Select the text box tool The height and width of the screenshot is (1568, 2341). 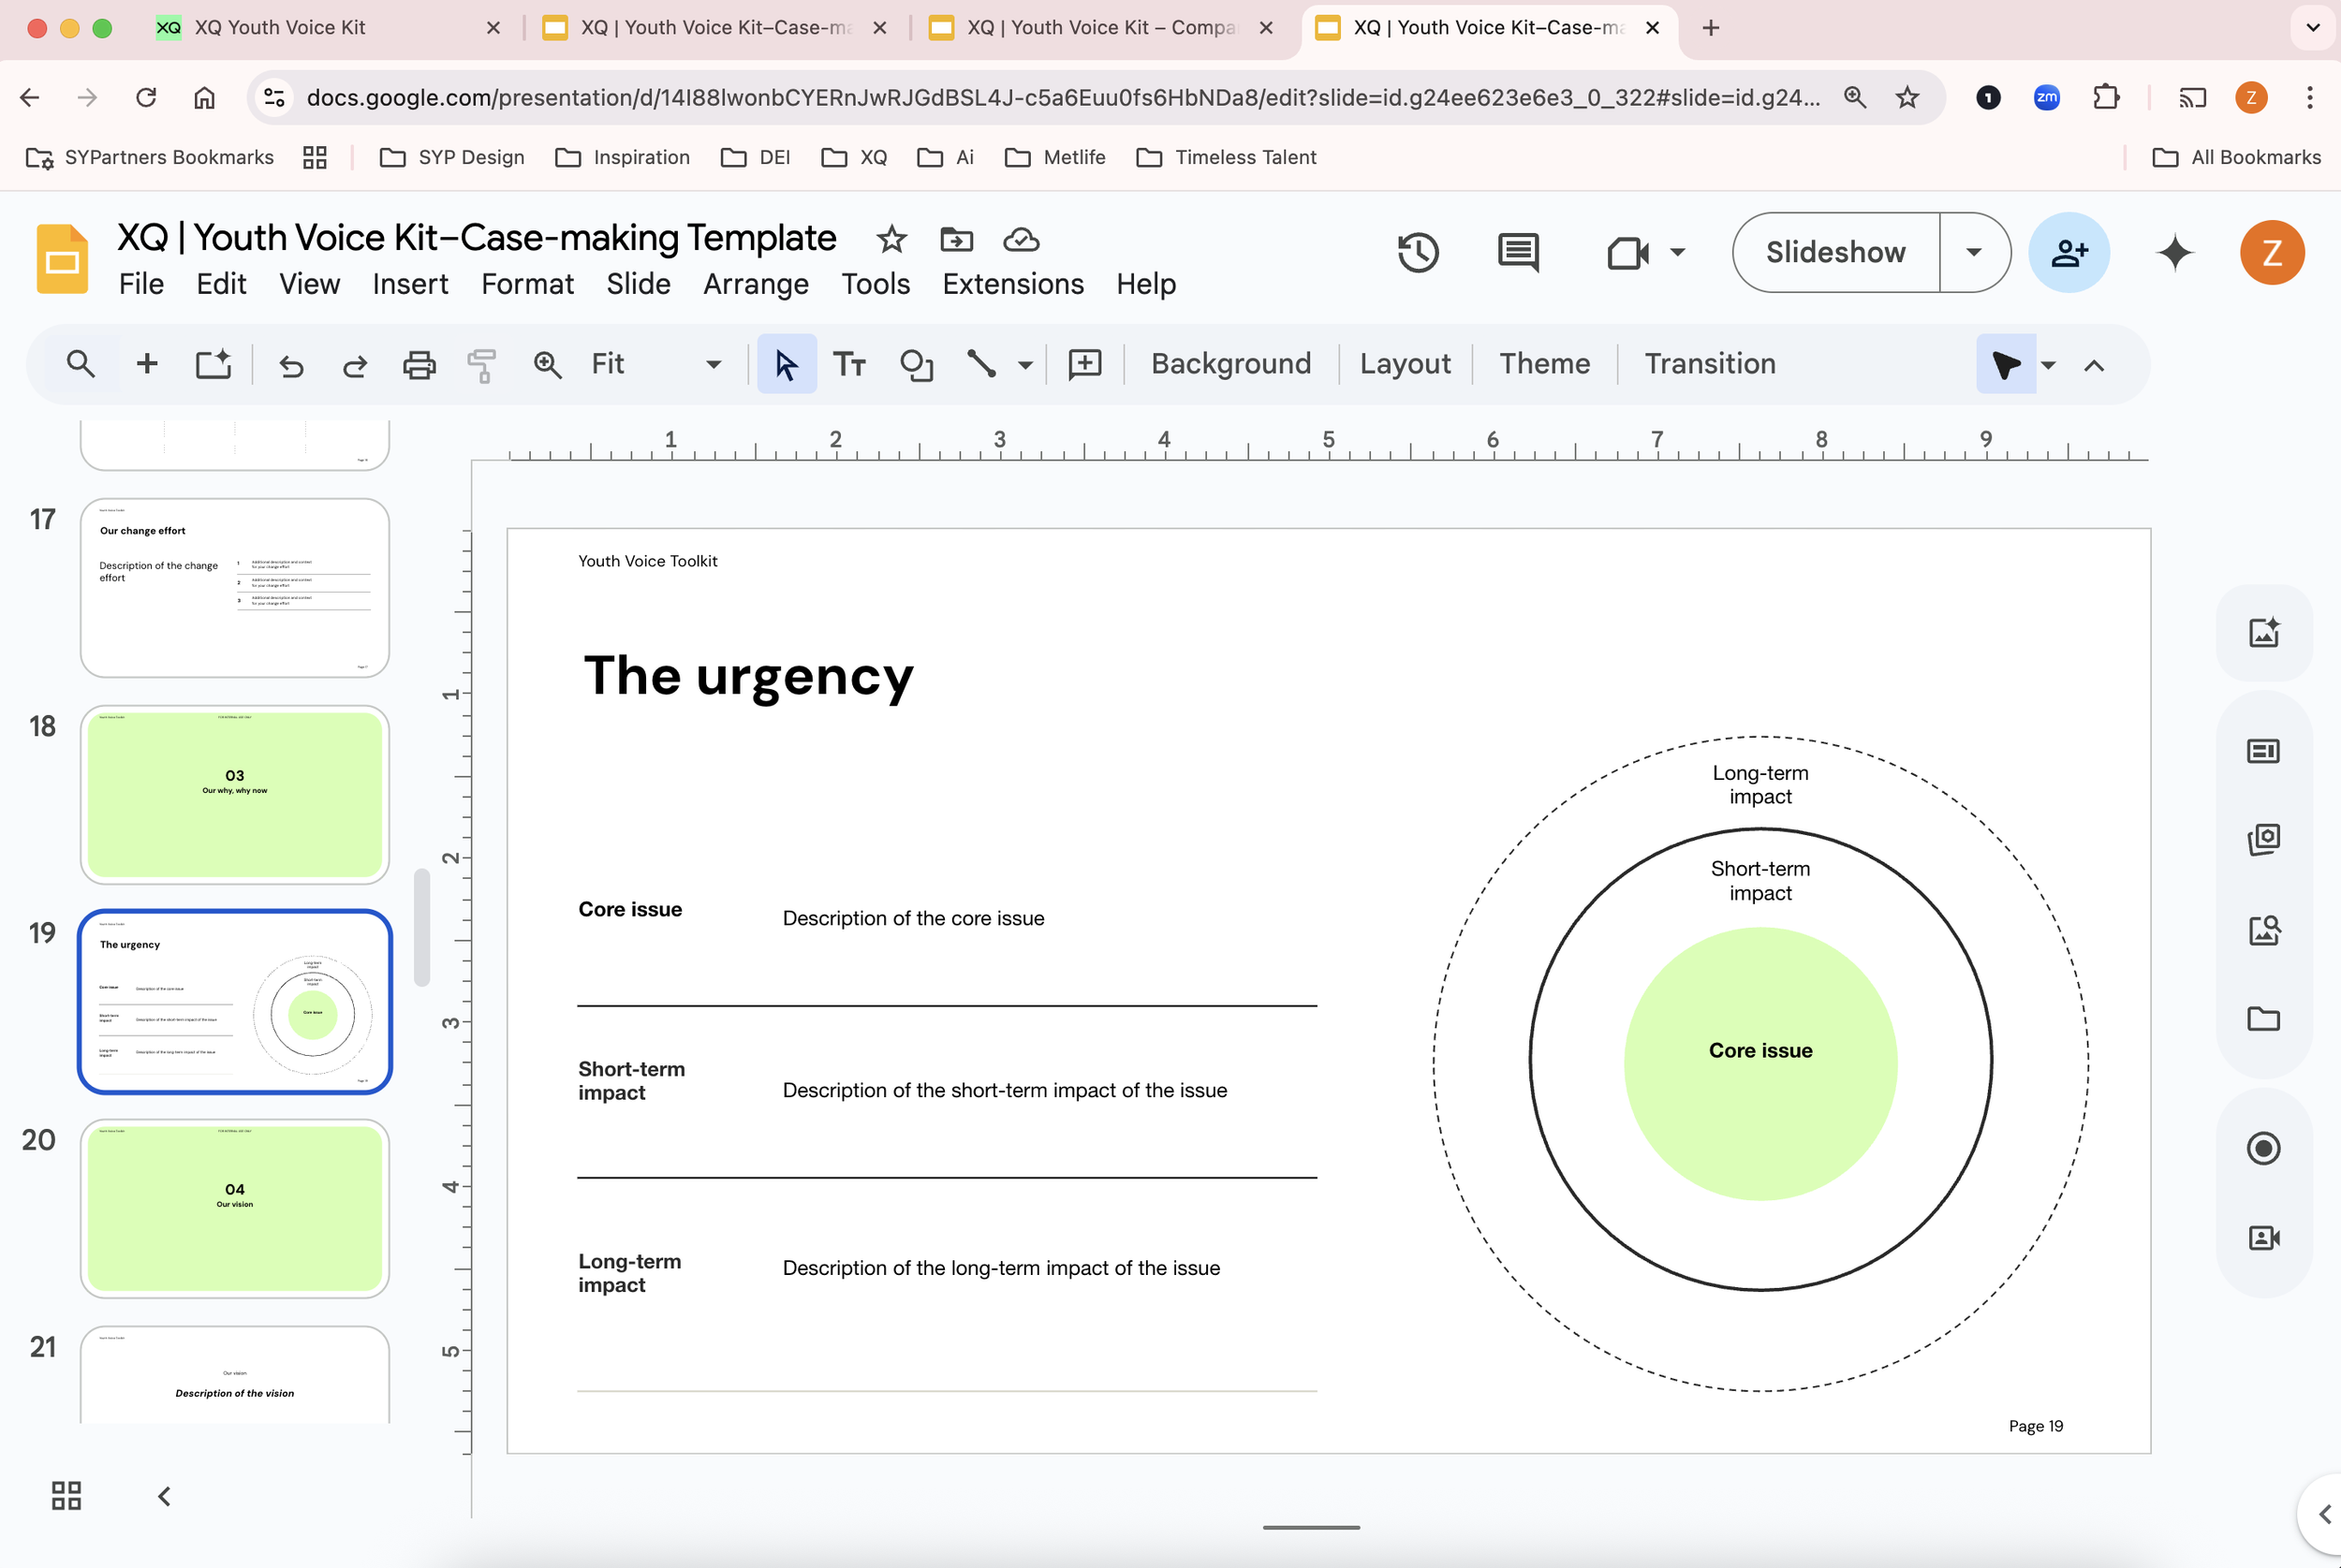[x=849, y=365]
